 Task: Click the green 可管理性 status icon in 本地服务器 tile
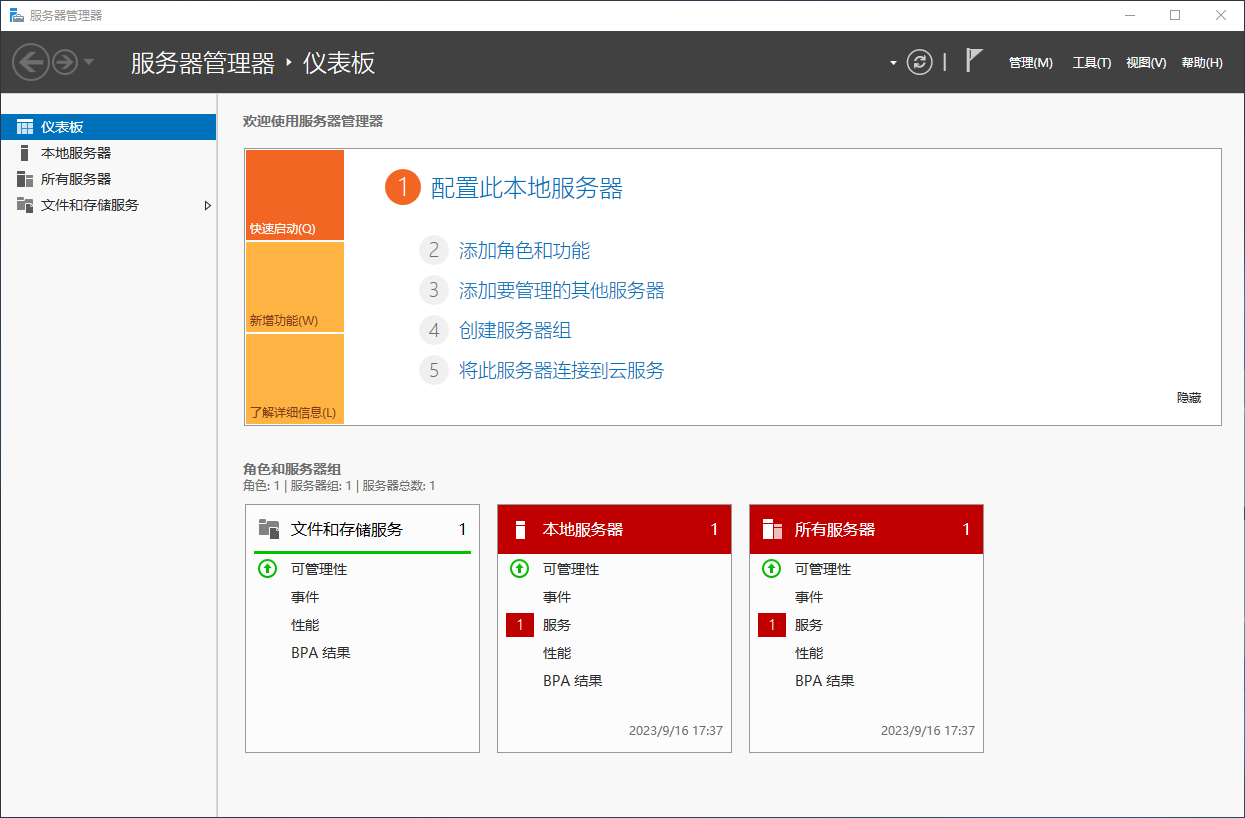519,569
